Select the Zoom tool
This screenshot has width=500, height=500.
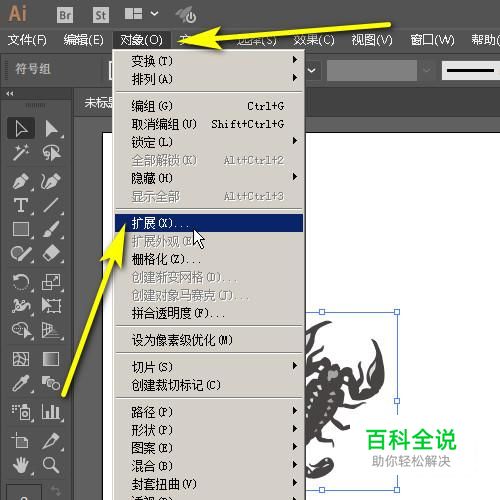coord(51,465)
